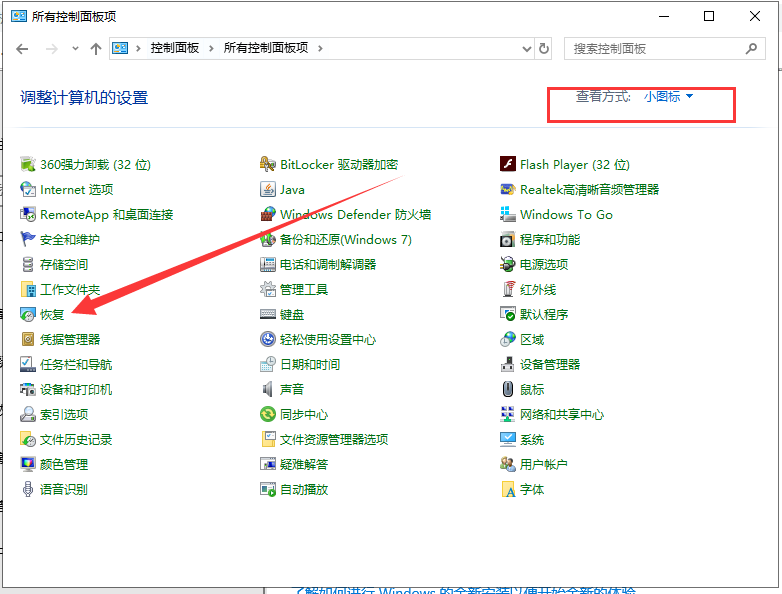This screenshot has height=594, width=782.
Task: Click the 所有控制面板项 breadcrumb segment
Action: point(266,48)
